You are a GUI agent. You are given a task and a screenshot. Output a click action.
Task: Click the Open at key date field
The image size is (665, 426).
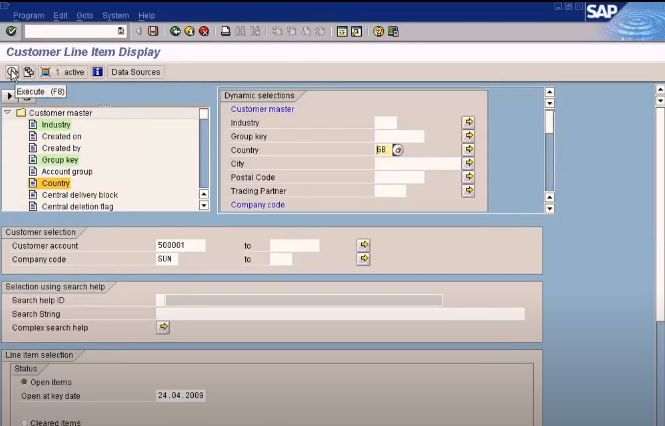click(x=181, y=395)
